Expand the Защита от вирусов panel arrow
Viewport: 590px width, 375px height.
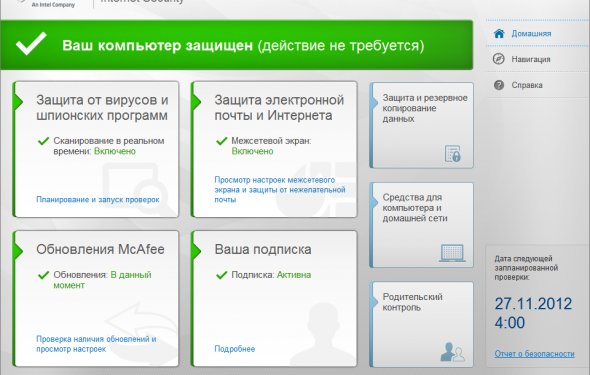coord(18,102)
